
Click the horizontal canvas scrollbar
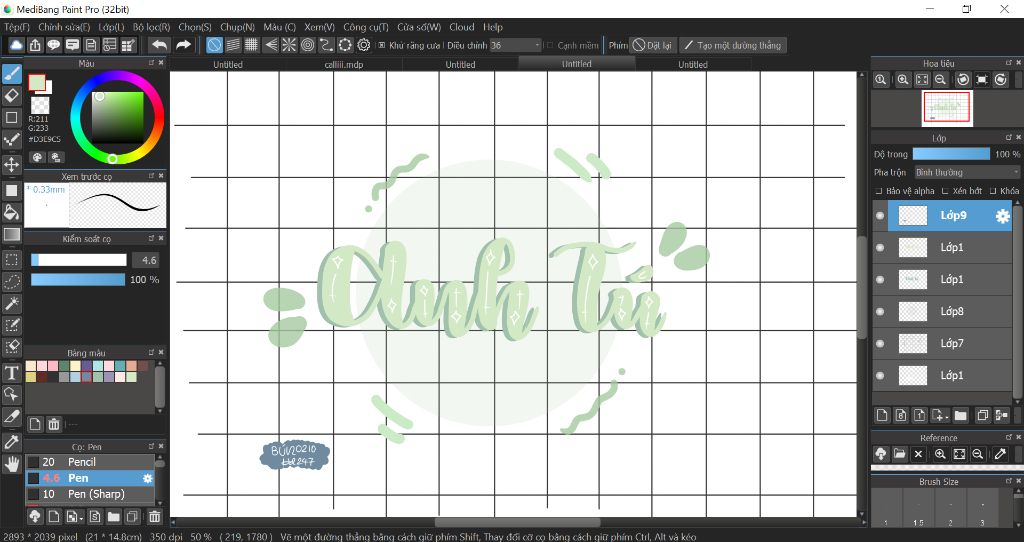517,522
